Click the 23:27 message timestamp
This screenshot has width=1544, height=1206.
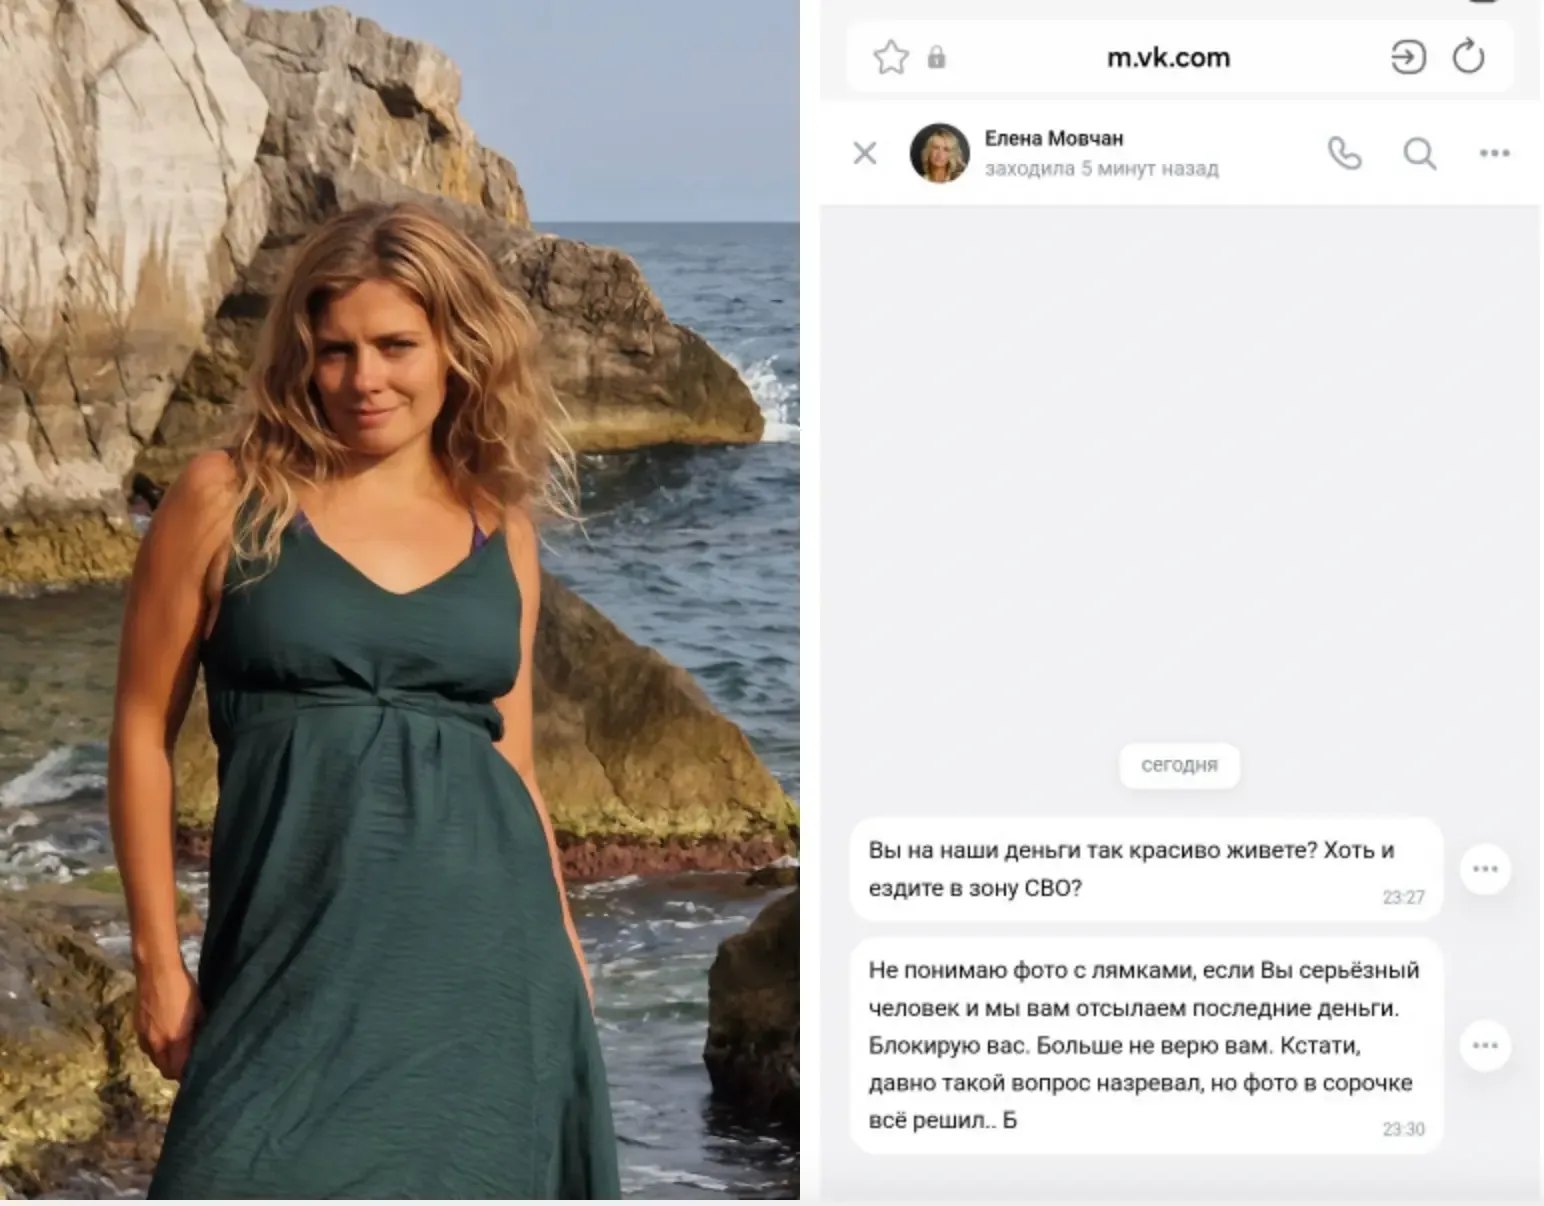[x=1403, y=897]
